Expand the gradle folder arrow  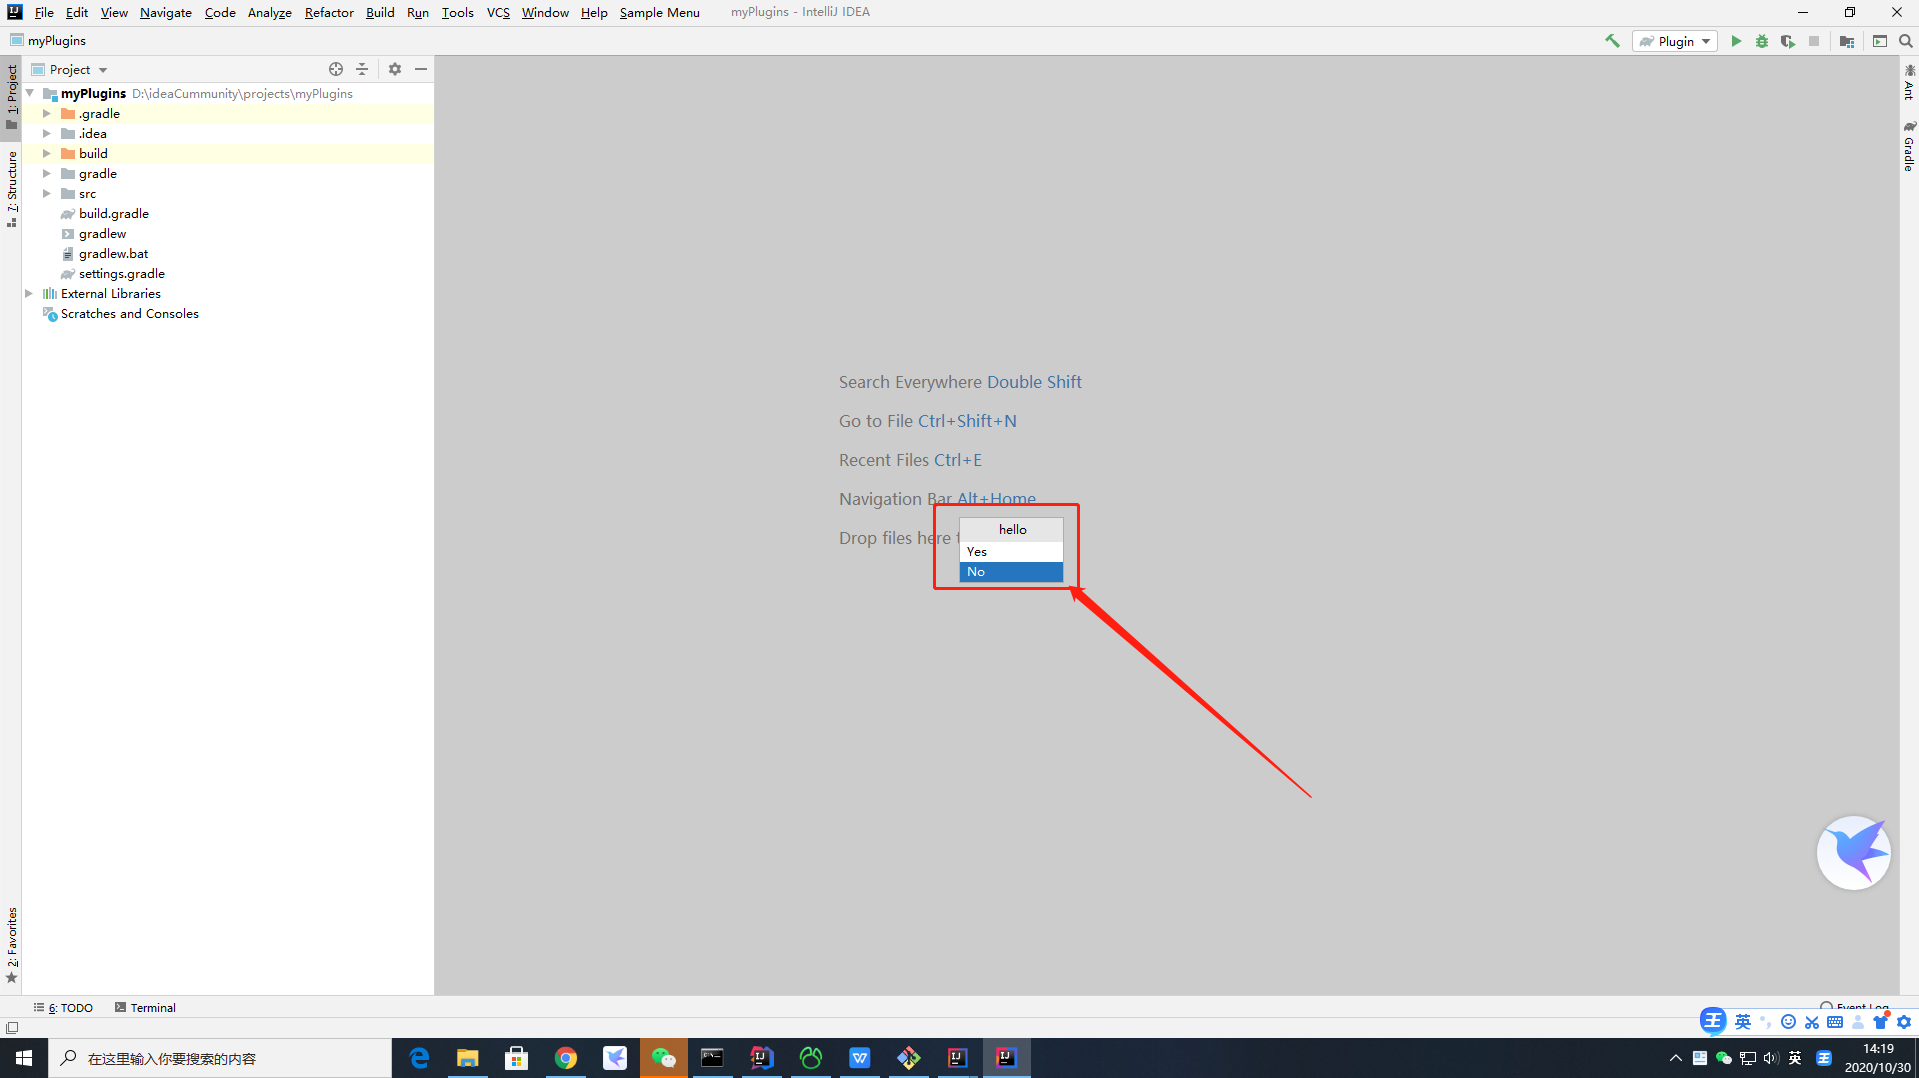(x=46, y=173)
